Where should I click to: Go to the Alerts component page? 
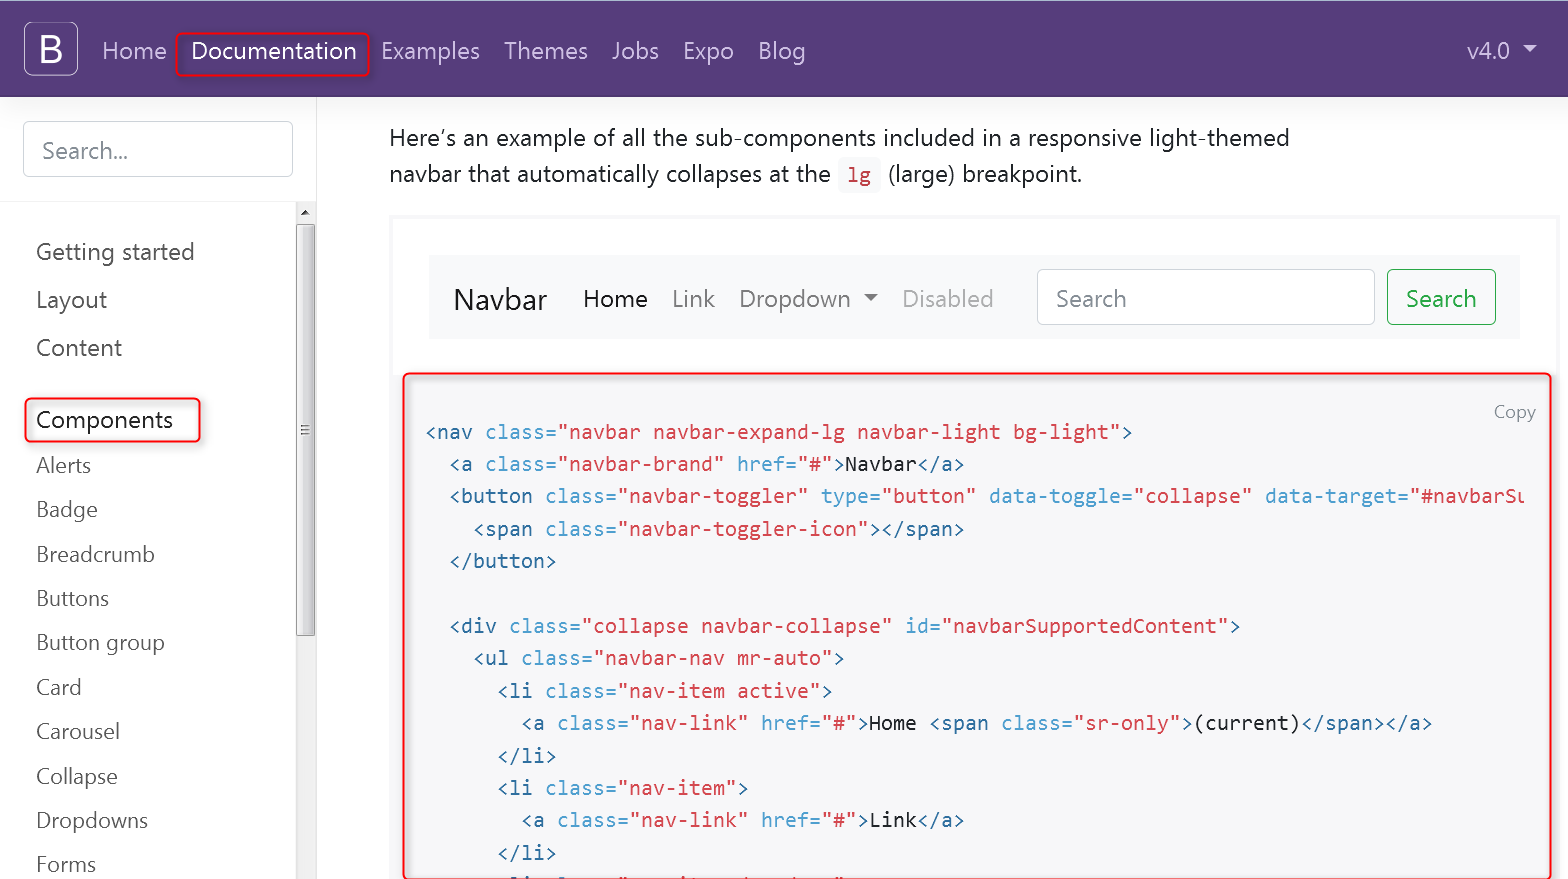(x=63, y=465)
